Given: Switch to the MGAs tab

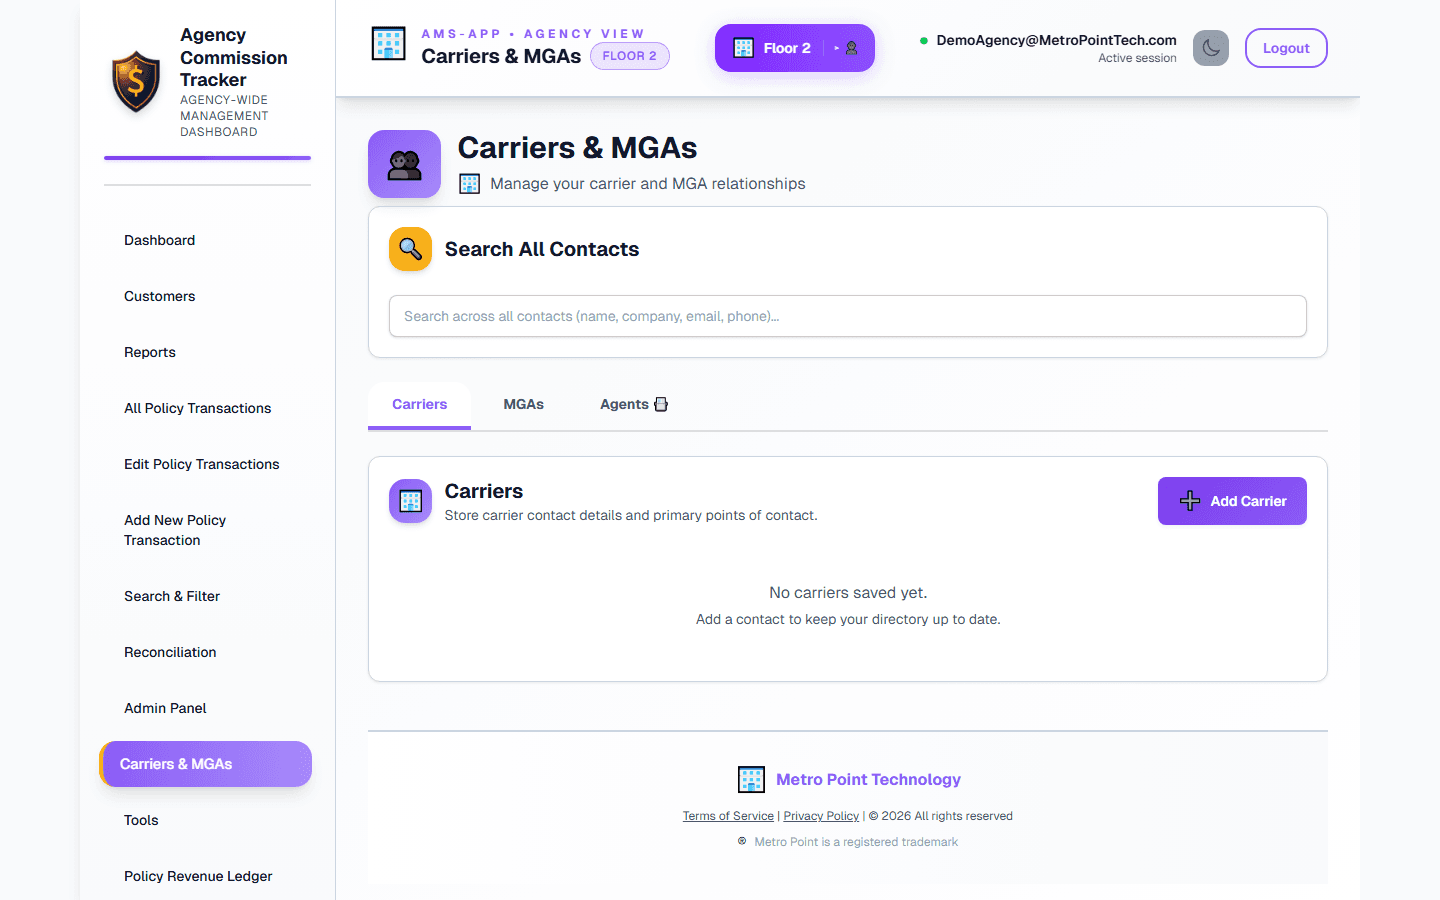Looking at the screenshot, I should pos(523,404).
